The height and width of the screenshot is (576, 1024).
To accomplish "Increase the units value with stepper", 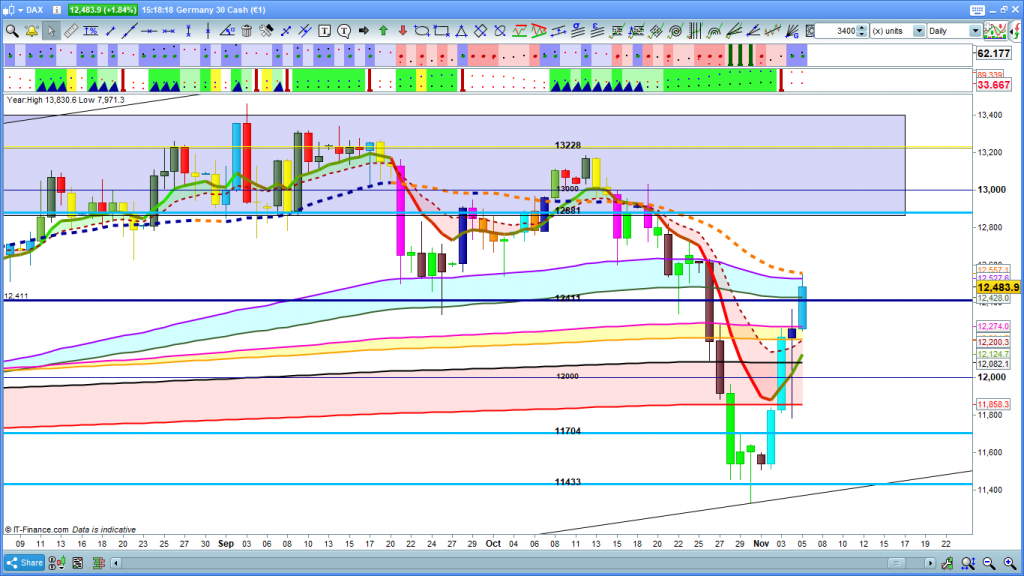I will 863,28.
